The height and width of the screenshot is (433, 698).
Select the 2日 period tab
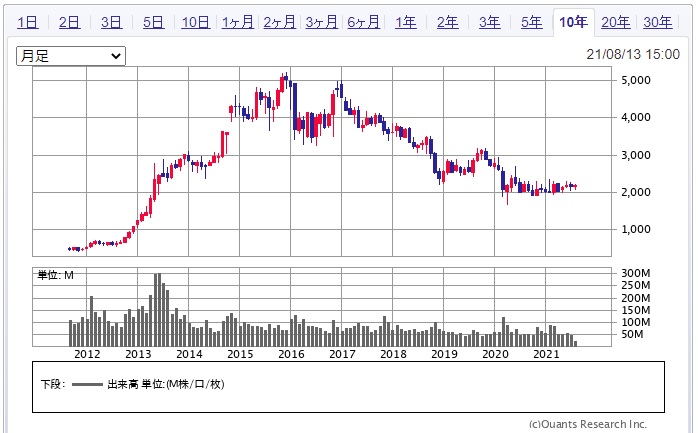pyautogui.click(x=69, y=22)
